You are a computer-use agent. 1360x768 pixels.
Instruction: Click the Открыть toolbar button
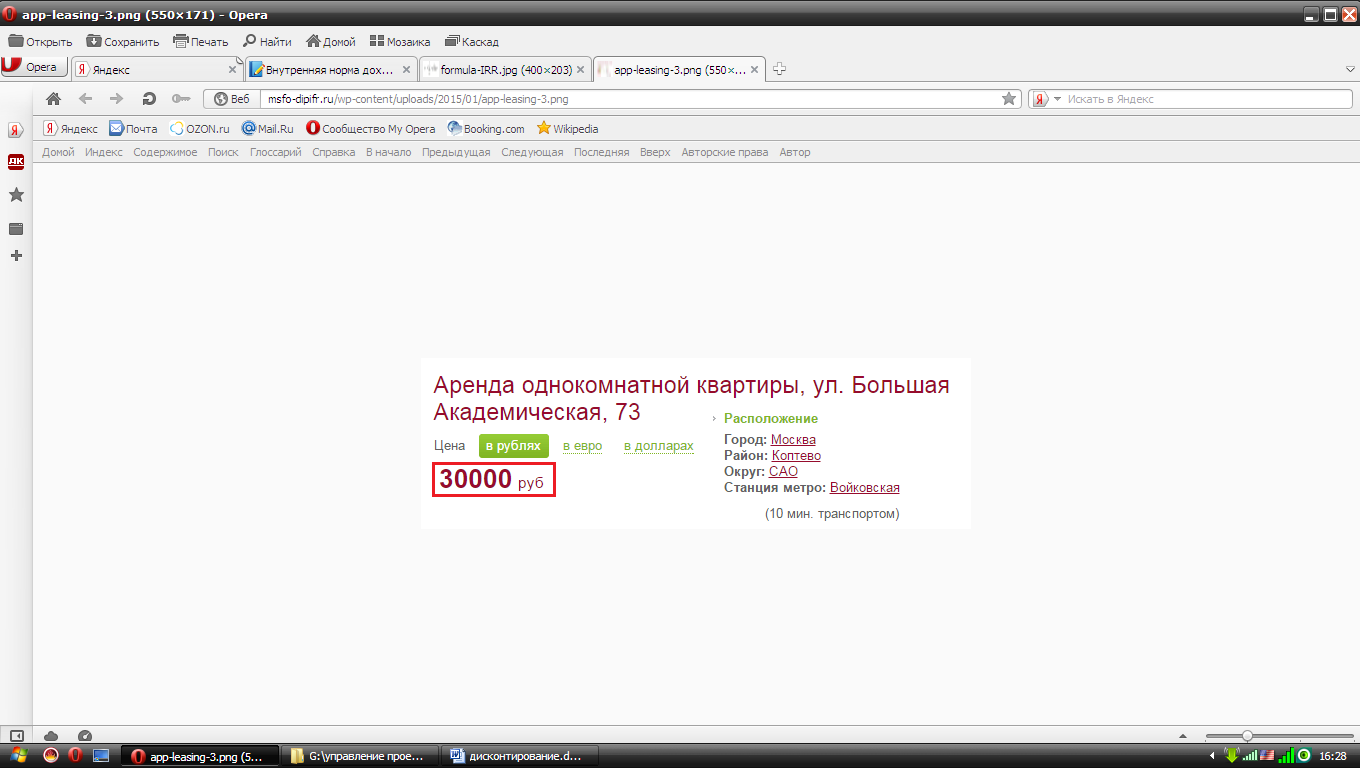[x=40, y=42]
